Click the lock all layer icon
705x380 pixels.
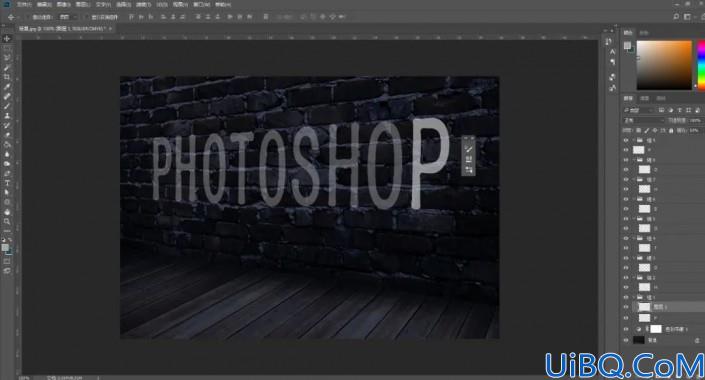click(x=671, y=130)
